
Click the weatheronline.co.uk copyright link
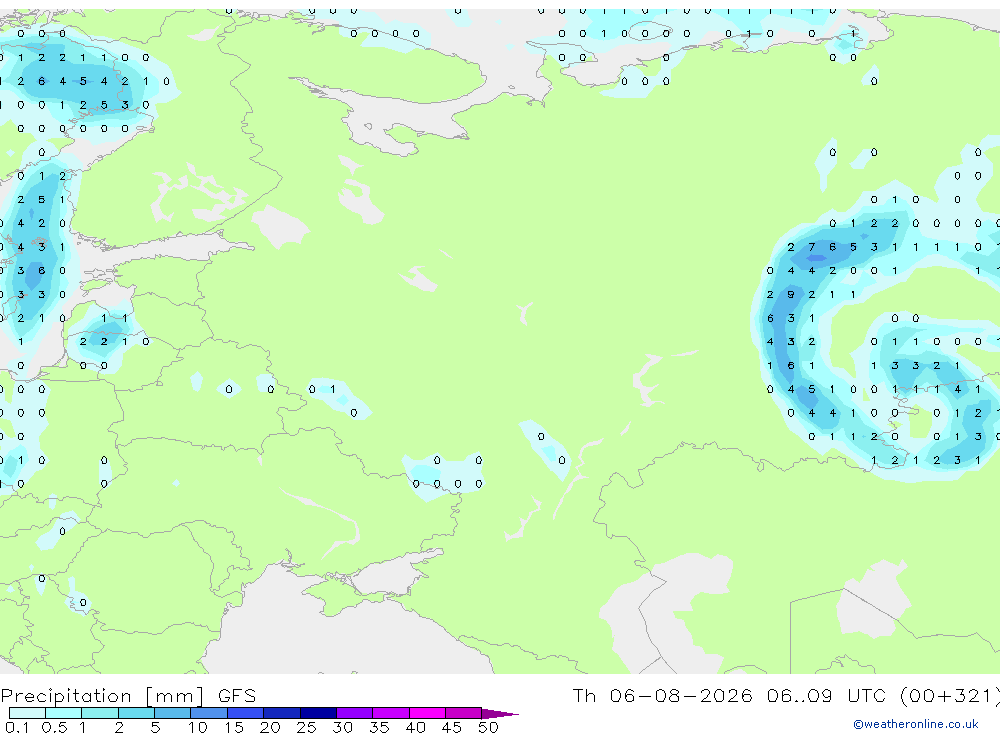click(x=916, y=724)
